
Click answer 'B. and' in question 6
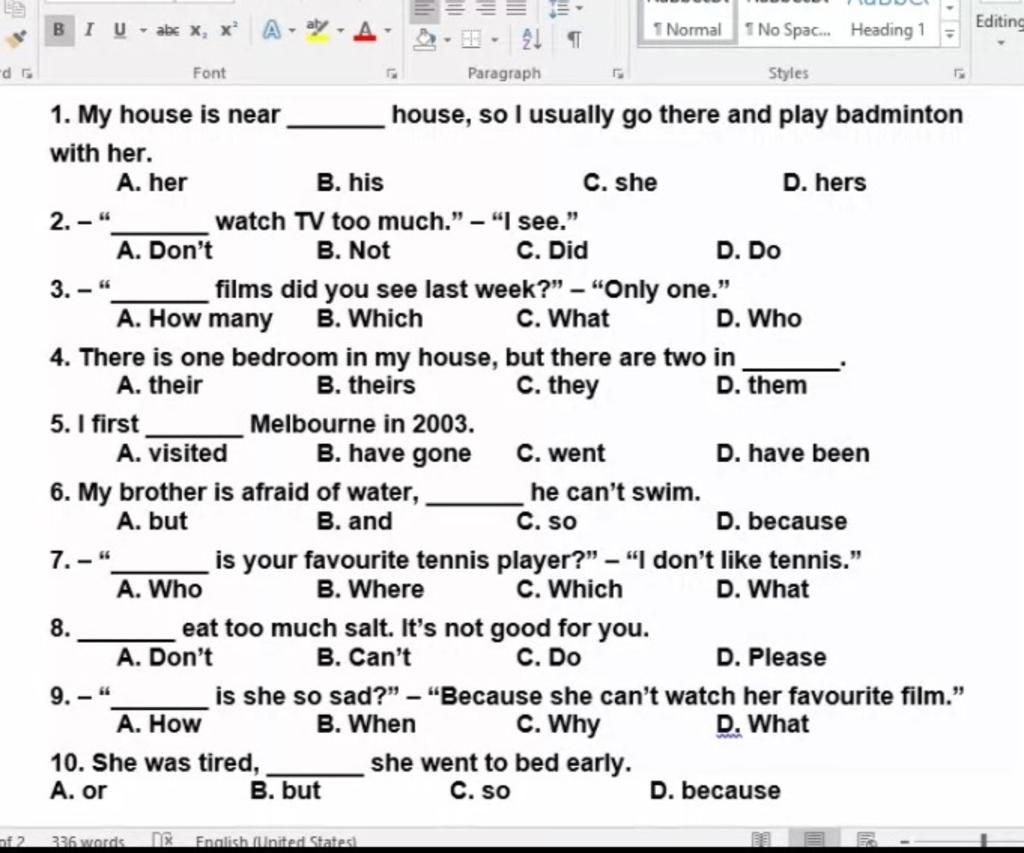(355, 521)
